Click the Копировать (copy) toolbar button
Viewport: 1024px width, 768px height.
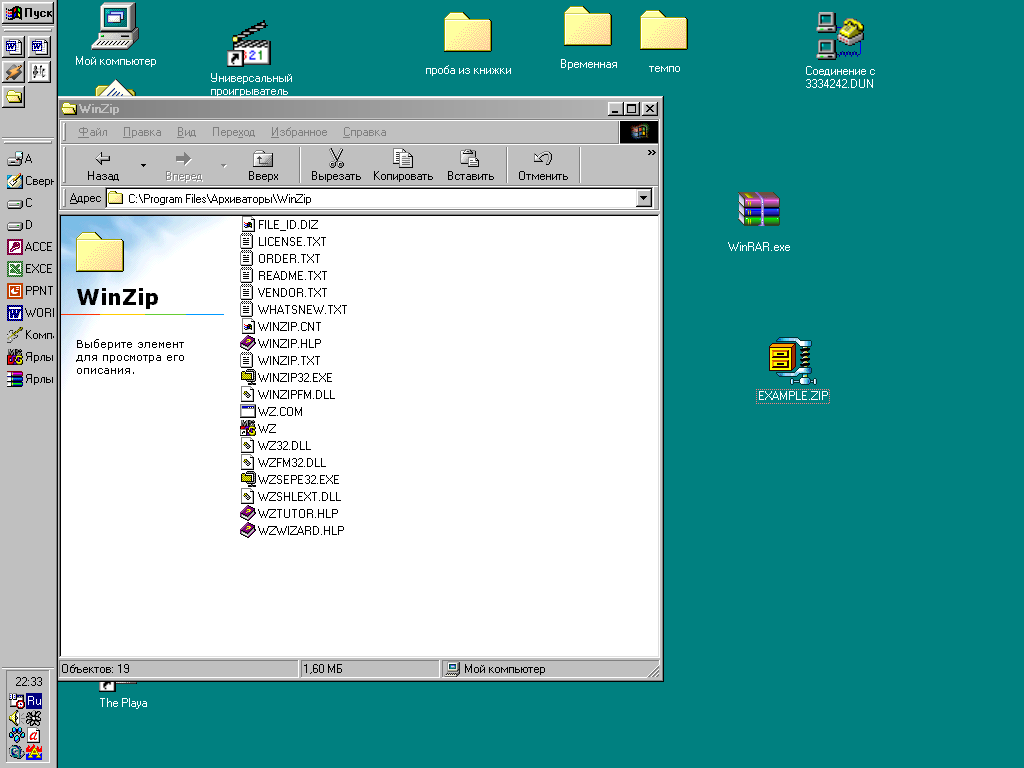pos(403,165)
